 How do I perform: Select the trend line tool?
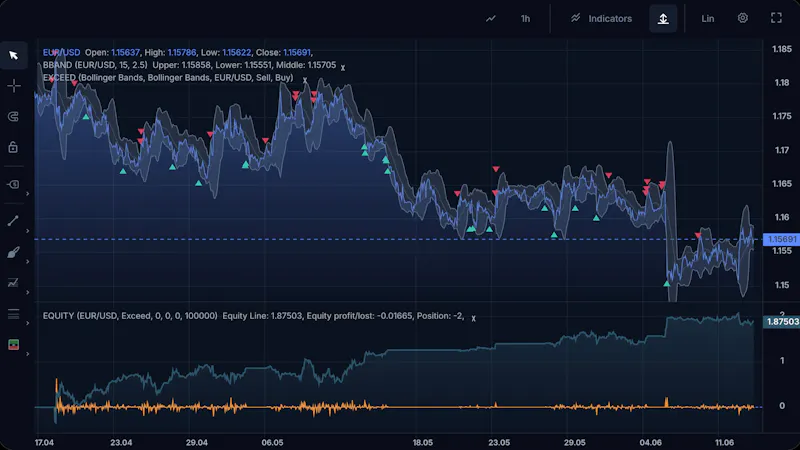pyautogui.click(x=14, y=221)
